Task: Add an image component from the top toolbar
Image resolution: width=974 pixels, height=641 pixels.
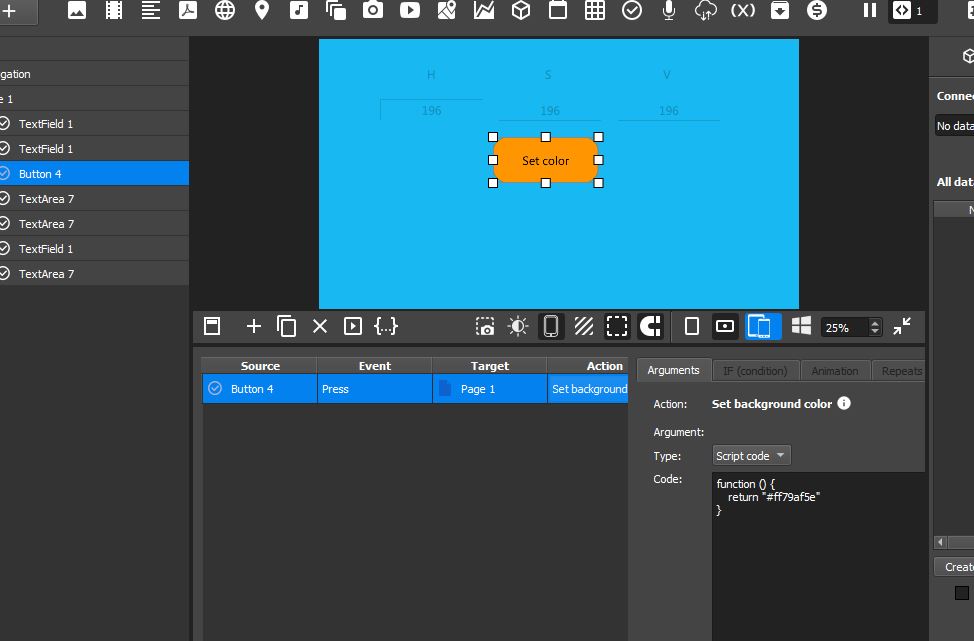Action: click(x=76, y=10)
